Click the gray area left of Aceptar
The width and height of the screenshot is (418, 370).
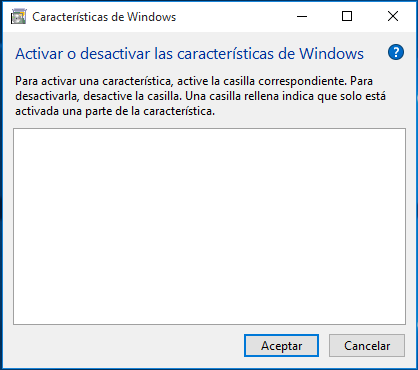tap(128, 346)
